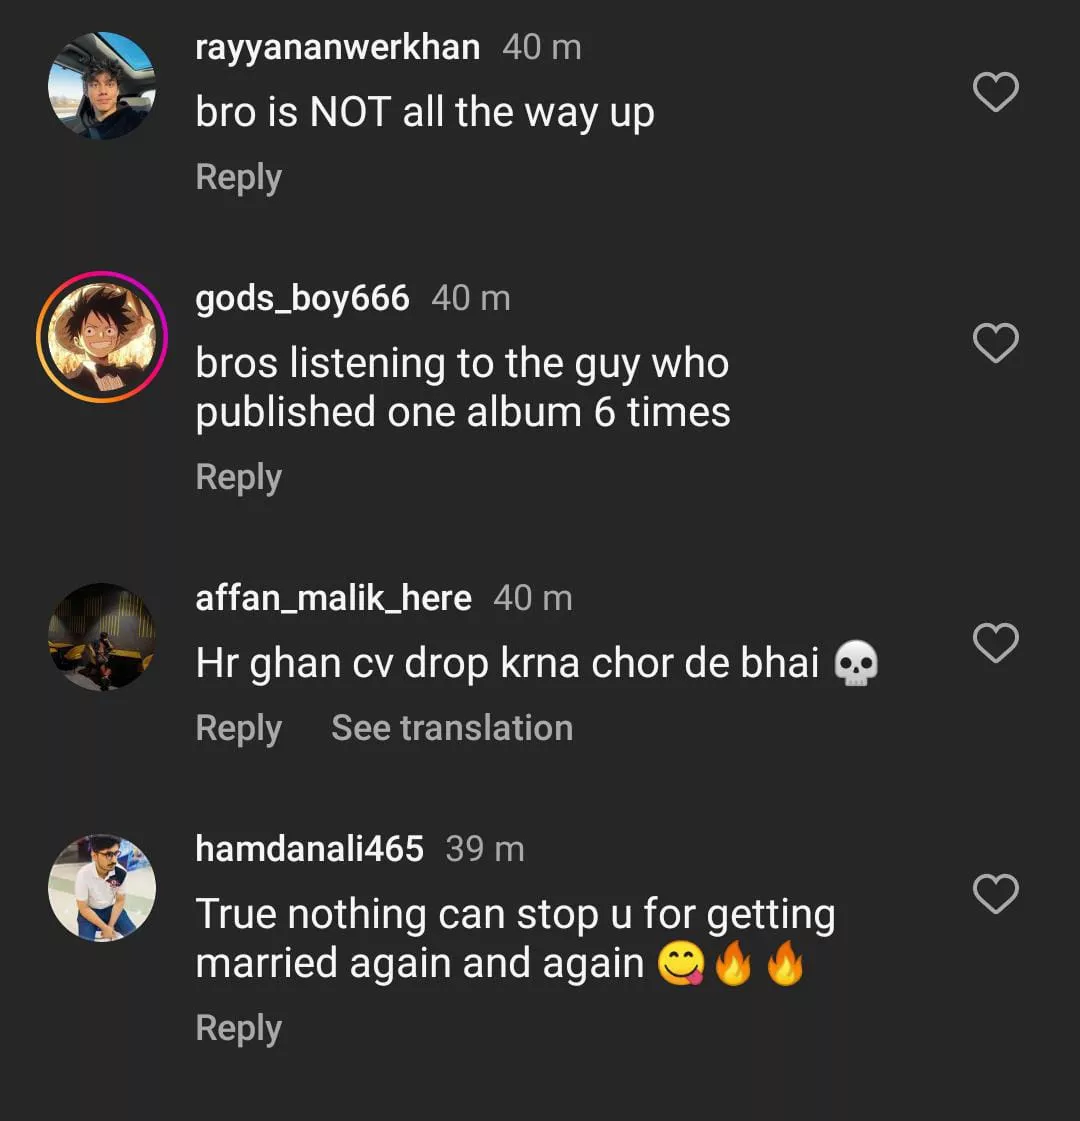Open hamdanali465 username profile
Viewport: 1080px width, 1121px height.
(309, 849)
